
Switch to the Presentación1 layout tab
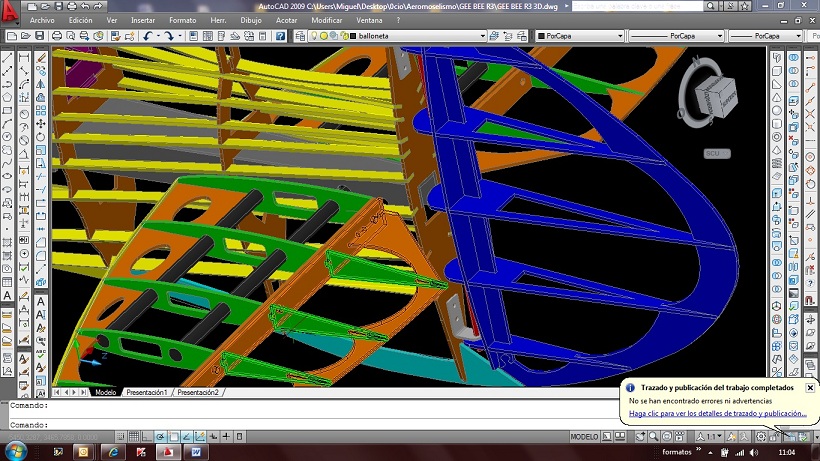146,393
